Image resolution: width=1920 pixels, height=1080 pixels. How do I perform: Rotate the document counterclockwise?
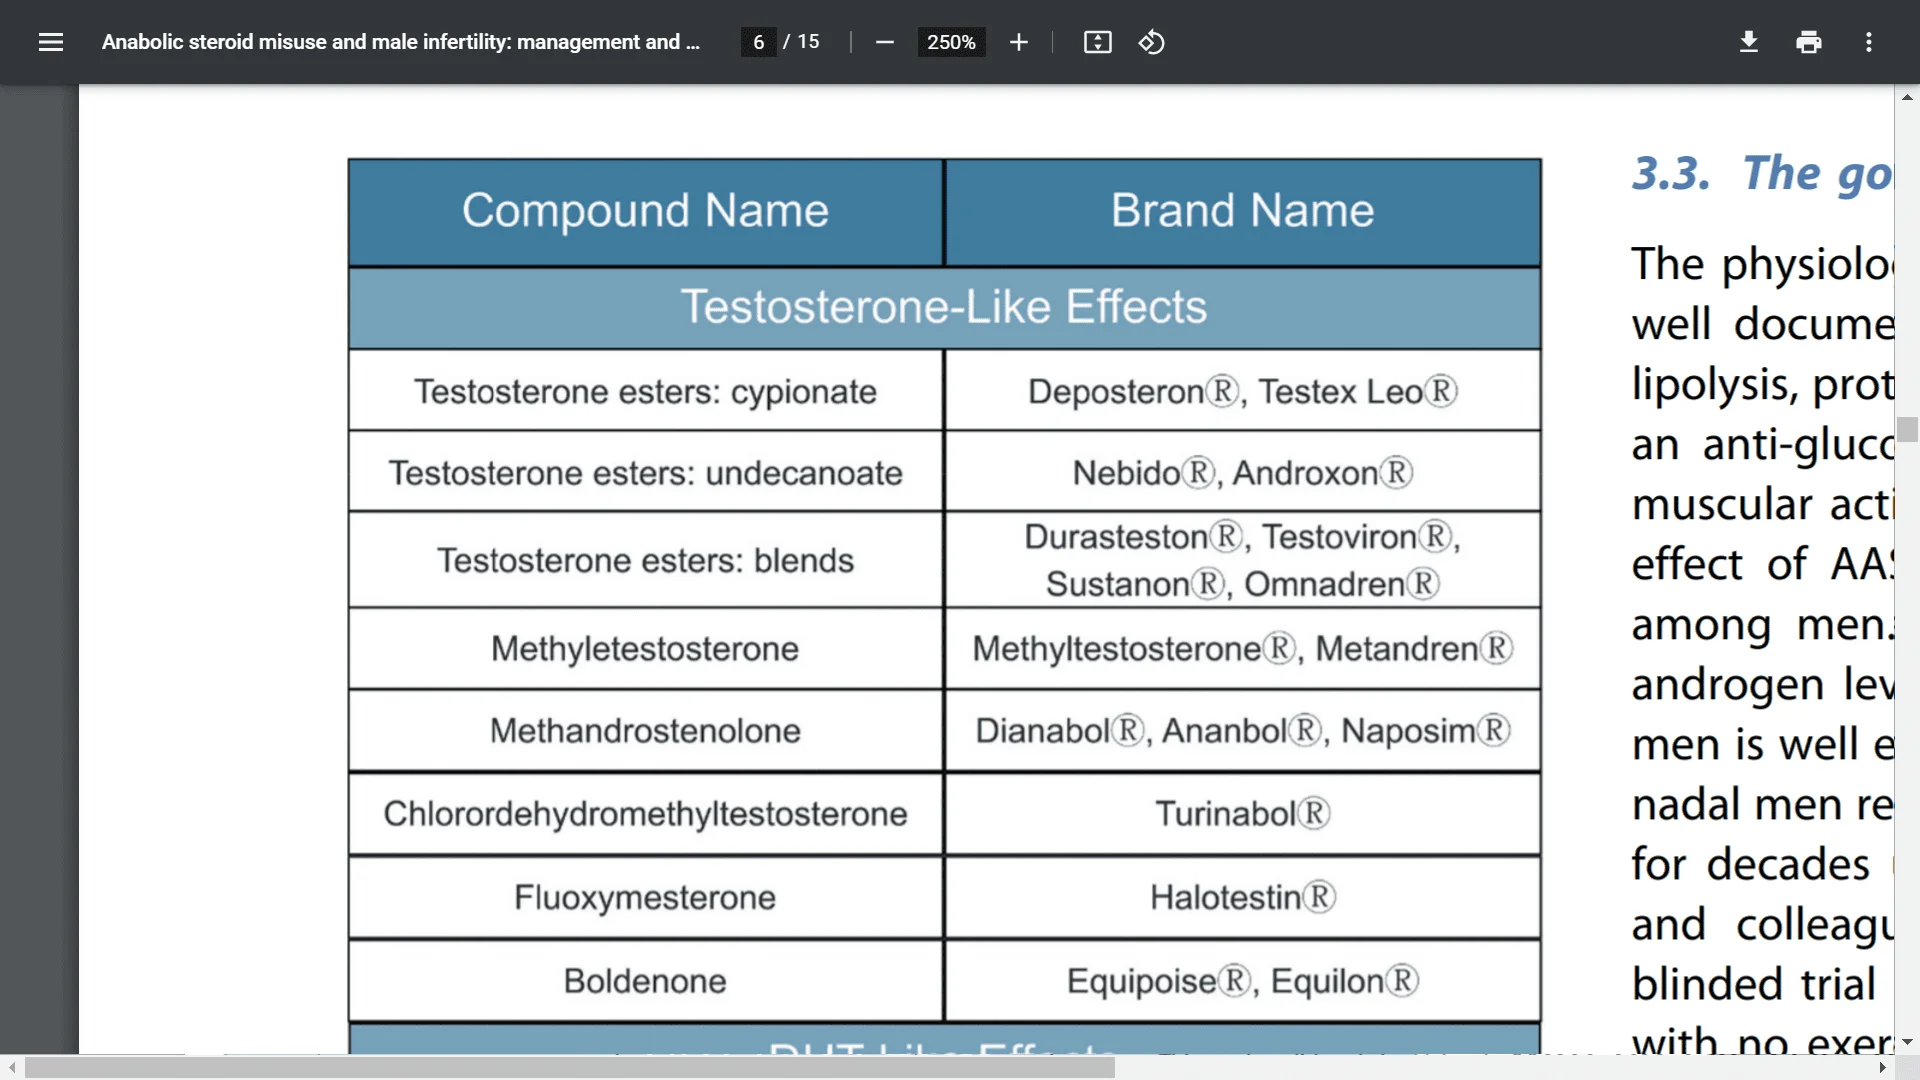[x=1151, y=42]
